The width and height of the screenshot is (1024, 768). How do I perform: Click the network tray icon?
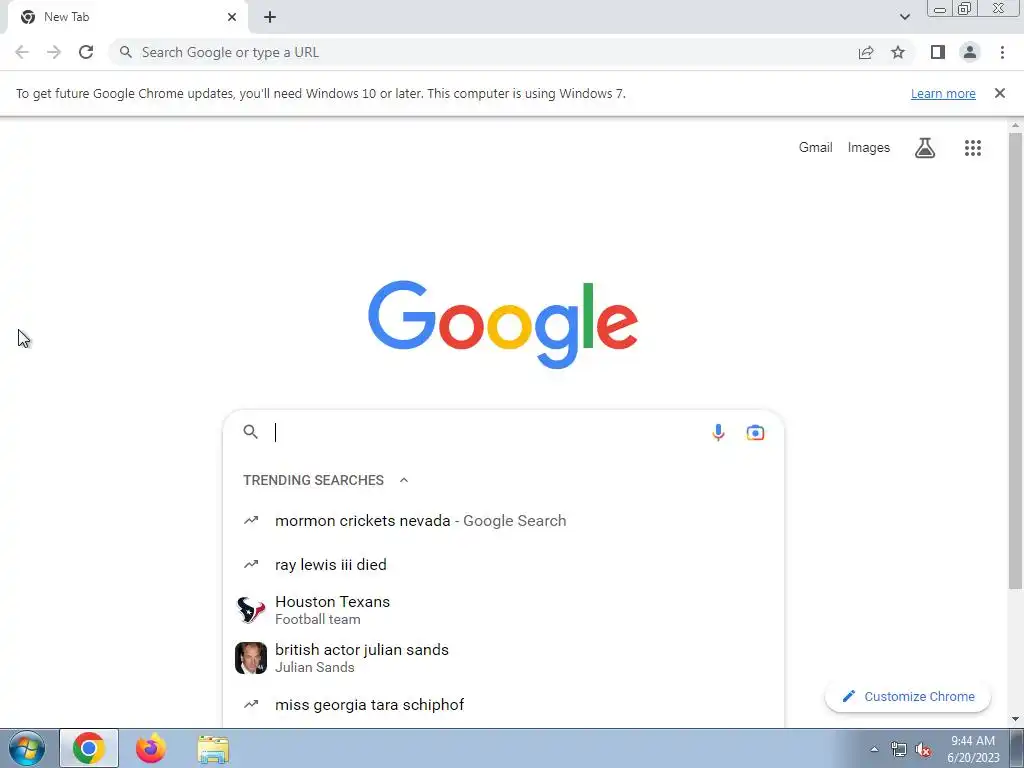[899, 750]
